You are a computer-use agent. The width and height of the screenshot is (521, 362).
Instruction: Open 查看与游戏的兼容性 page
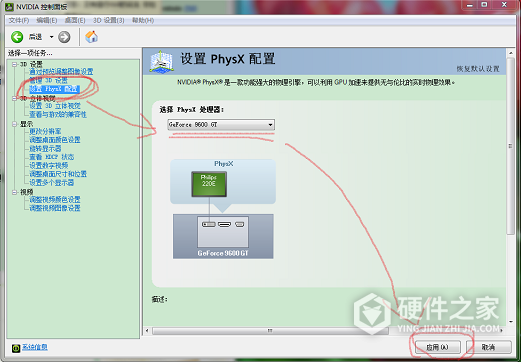point(58,115)
